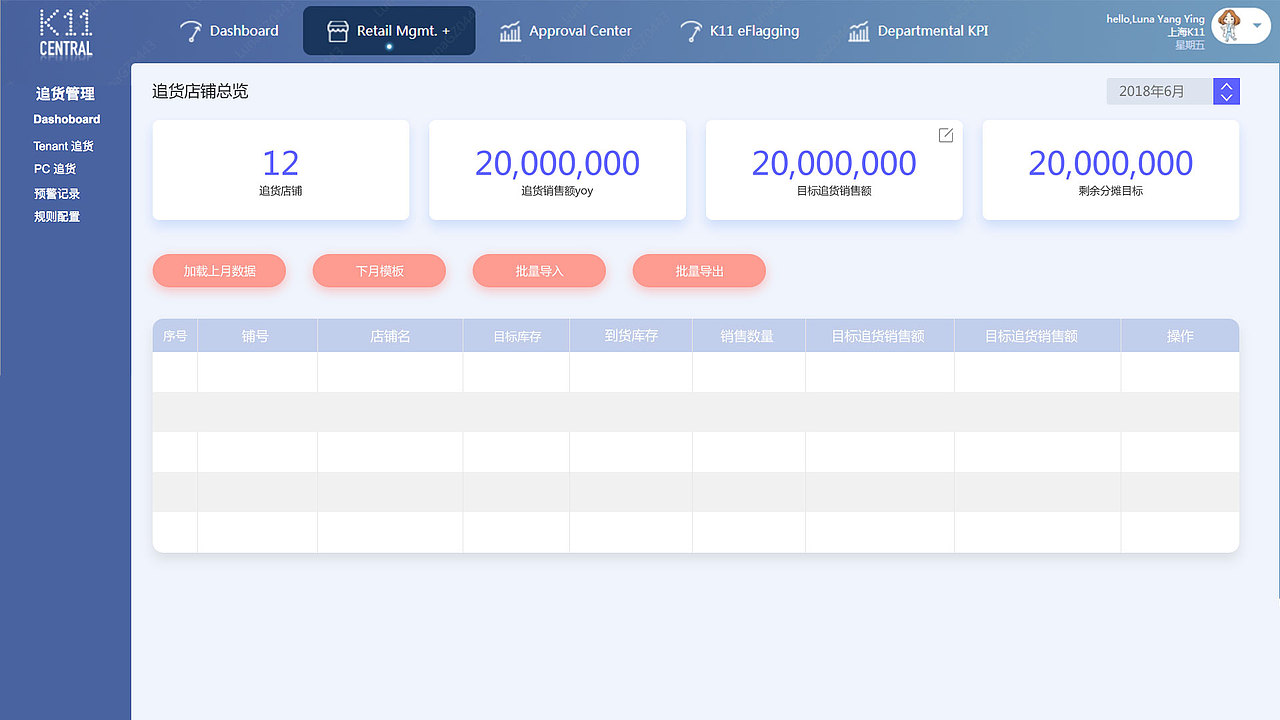The image size is (1280, 720).
Task: Click the K11 Central logo
Action: (x=66, y=33)
